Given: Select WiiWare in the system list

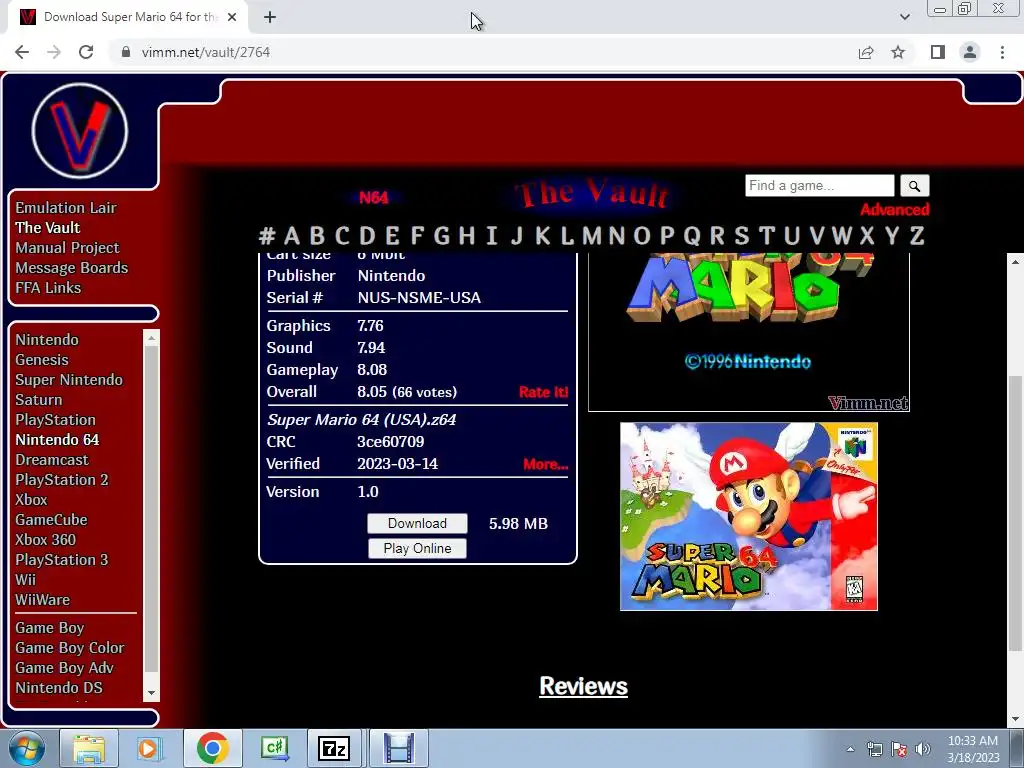Looking at the screenshot, I should (x=42, y=600).
